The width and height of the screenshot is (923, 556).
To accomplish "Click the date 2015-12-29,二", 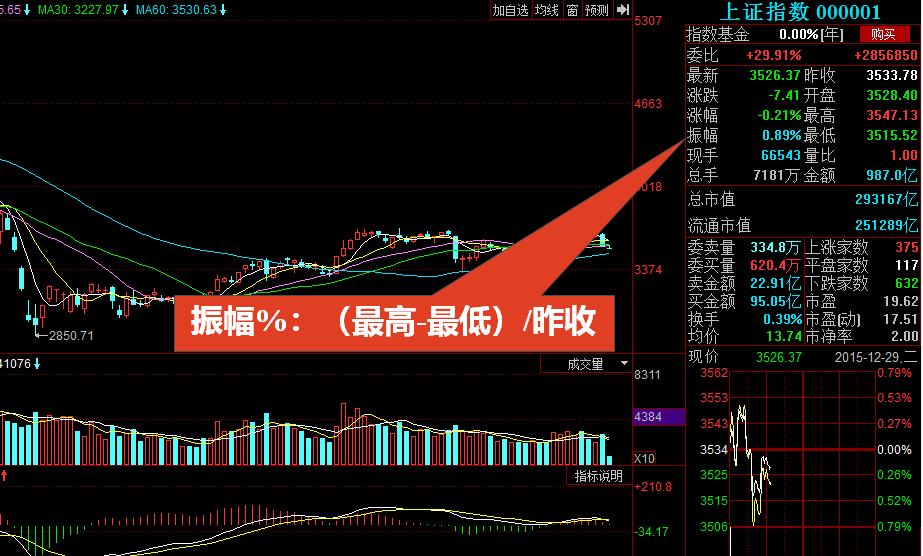I will tap(876, 357).
